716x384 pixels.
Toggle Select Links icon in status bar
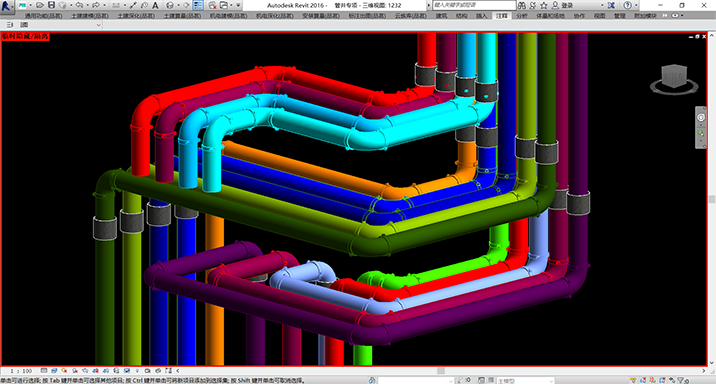click(x=633, y=380)
